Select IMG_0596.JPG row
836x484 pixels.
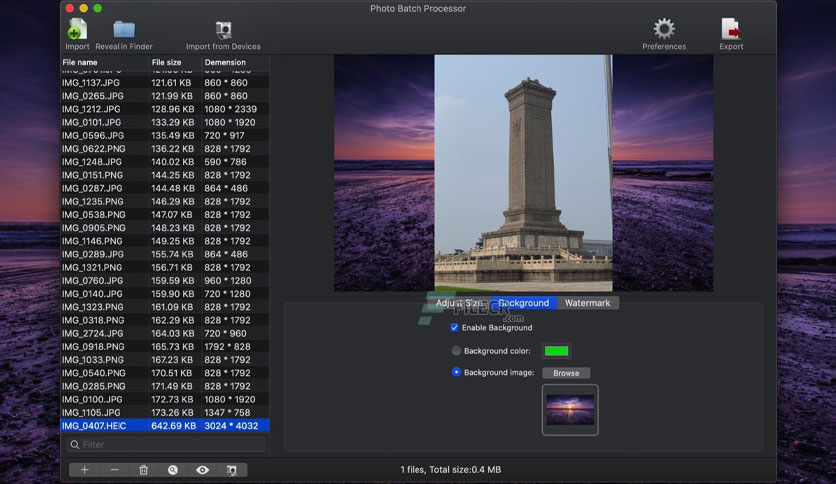click(165, 135)
